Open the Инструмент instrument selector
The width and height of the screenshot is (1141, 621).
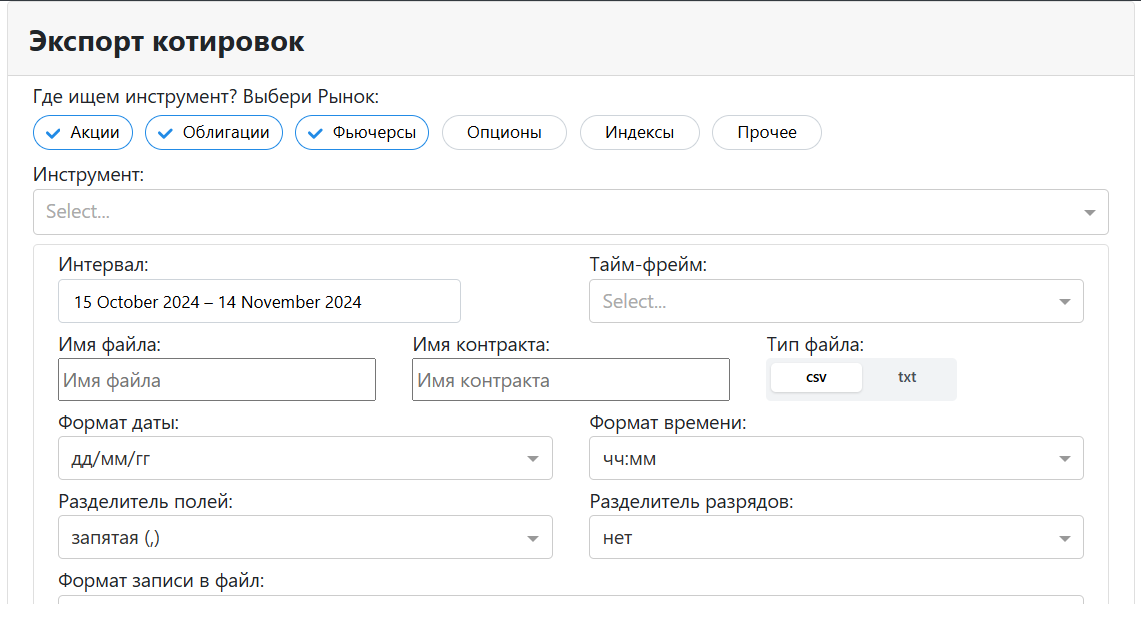pos(570,212)
